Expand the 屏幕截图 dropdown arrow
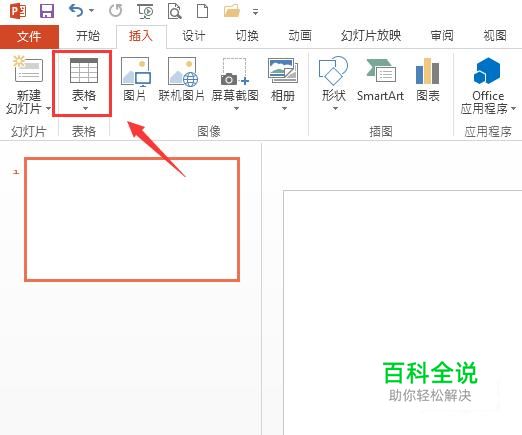The height and width of the screenshot is (435, 522). 236,109
